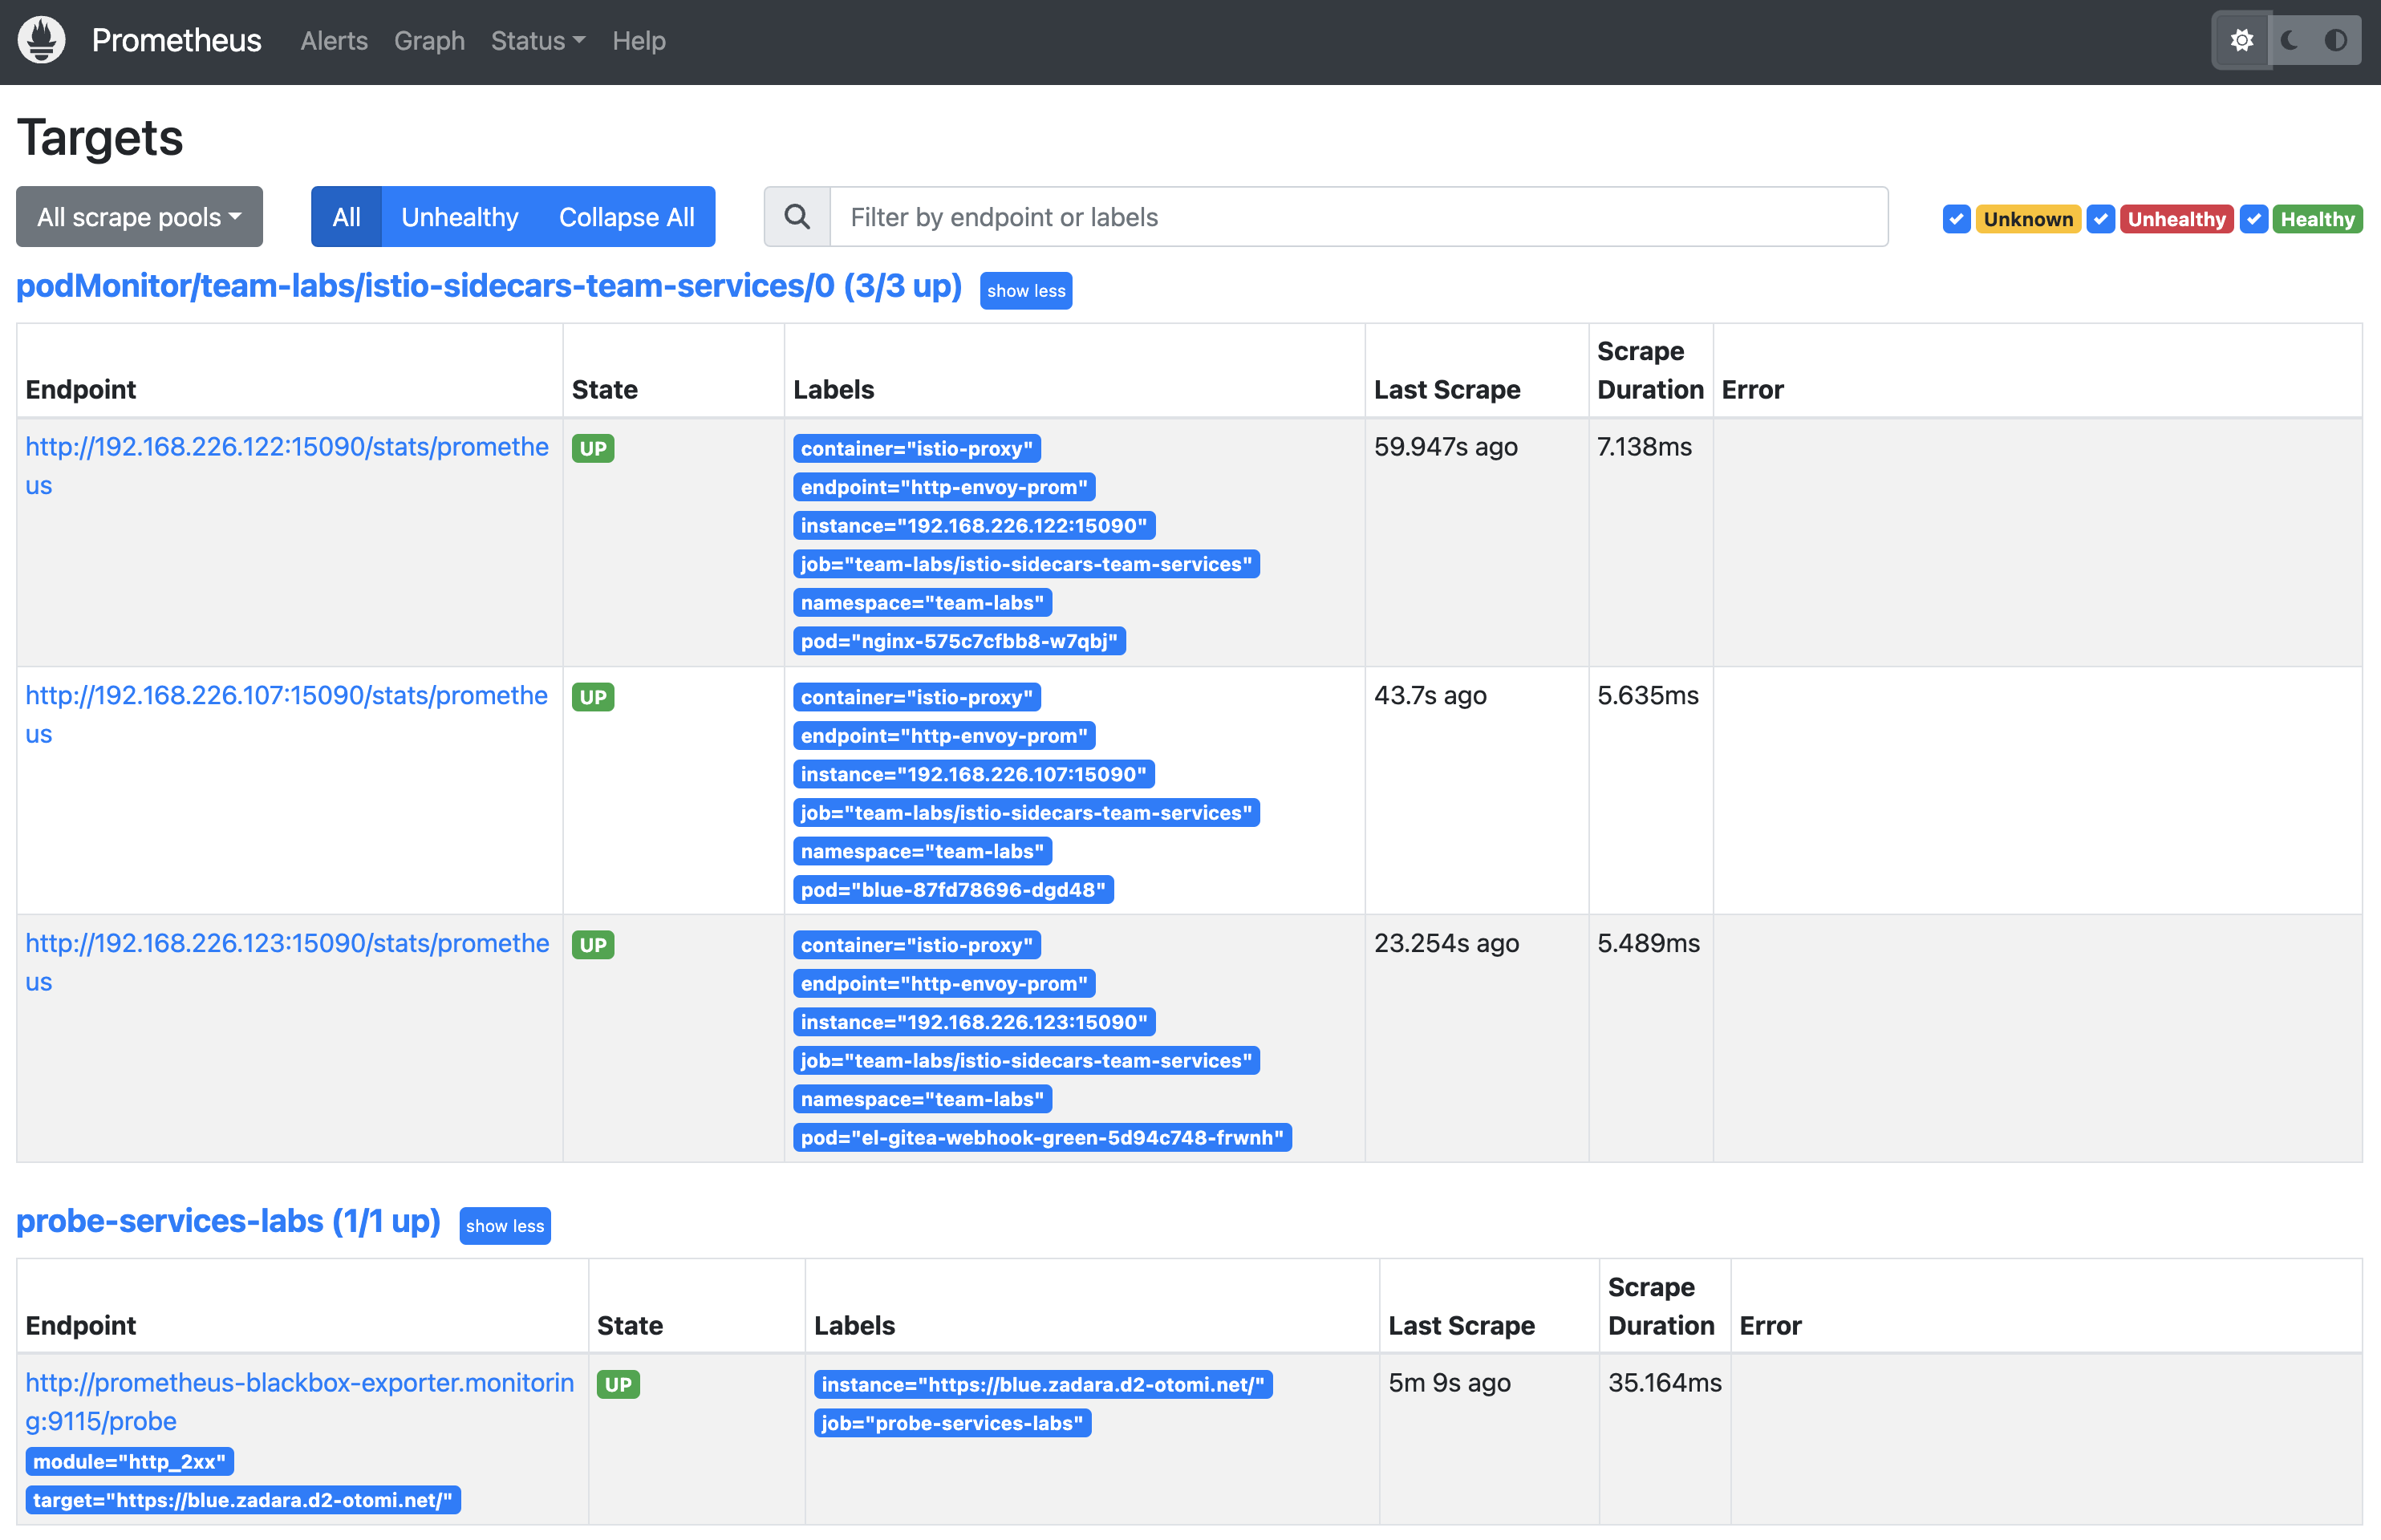The image size is (2381, 1540).
Task: Select the All targets filter button
Action: [346, 216]
